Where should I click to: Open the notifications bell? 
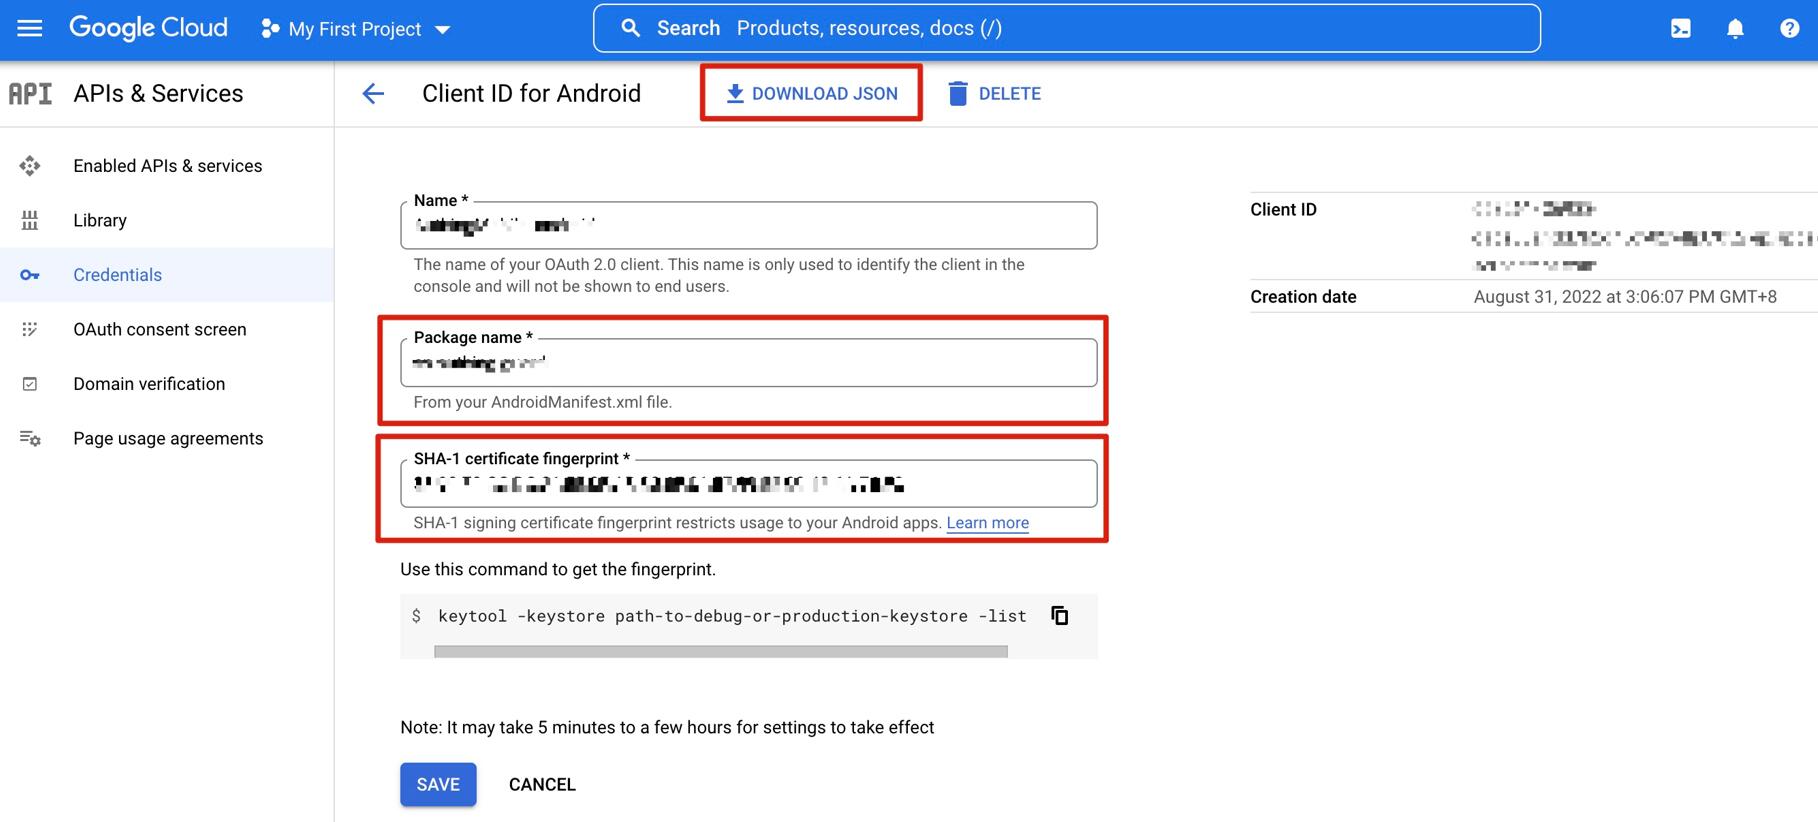1735,29
